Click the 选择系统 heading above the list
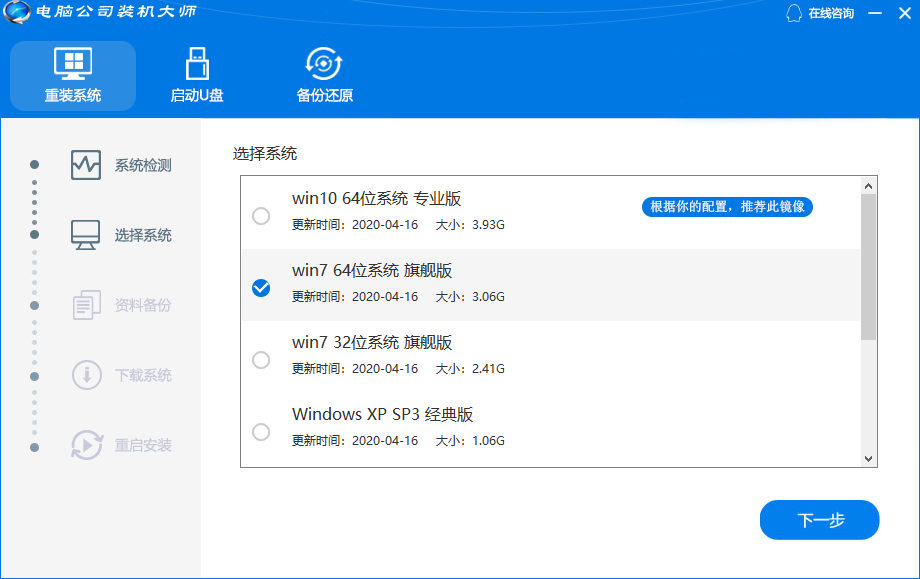 [265, 154]
